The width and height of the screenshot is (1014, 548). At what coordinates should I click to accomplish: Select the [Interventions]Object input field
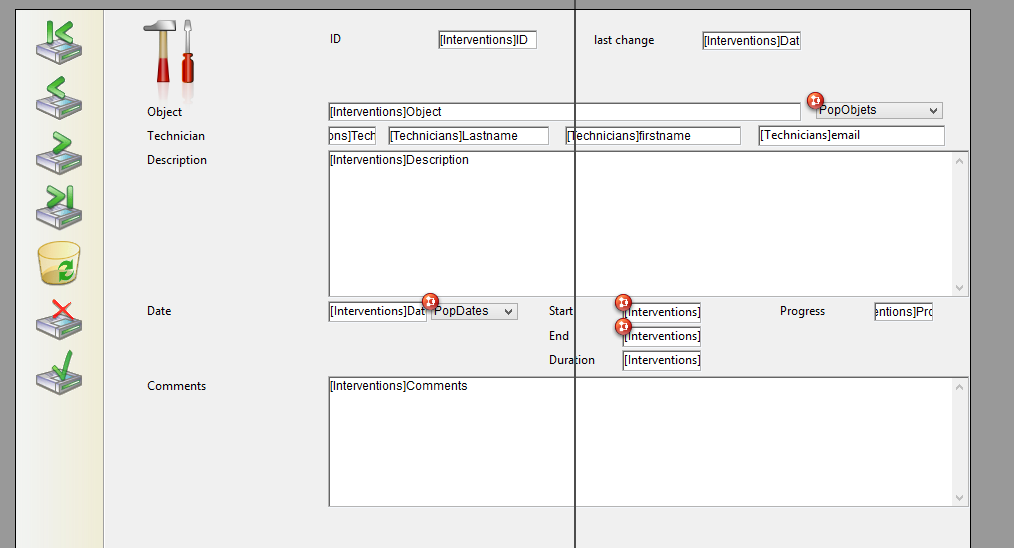564,112
